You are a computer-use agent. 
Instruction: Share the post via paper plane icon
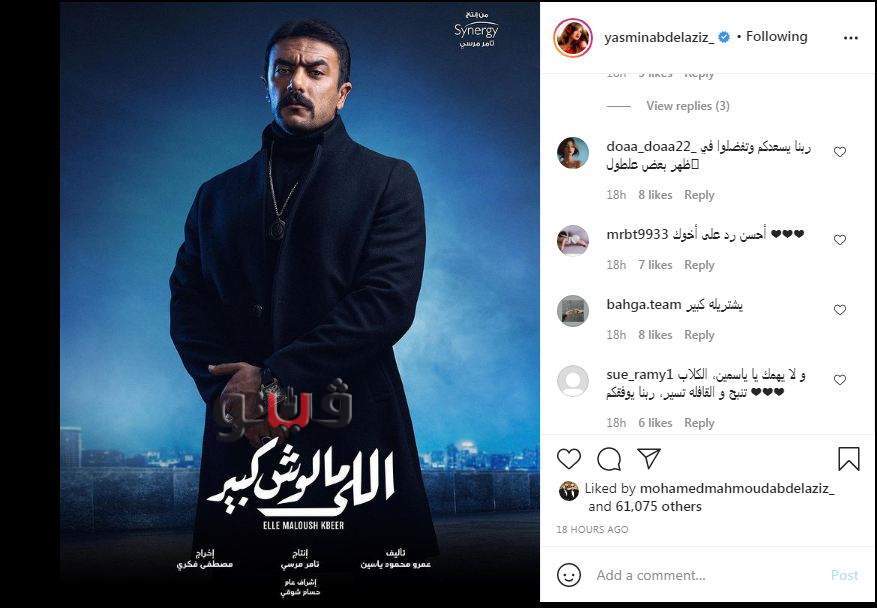[x=649, y=458]
